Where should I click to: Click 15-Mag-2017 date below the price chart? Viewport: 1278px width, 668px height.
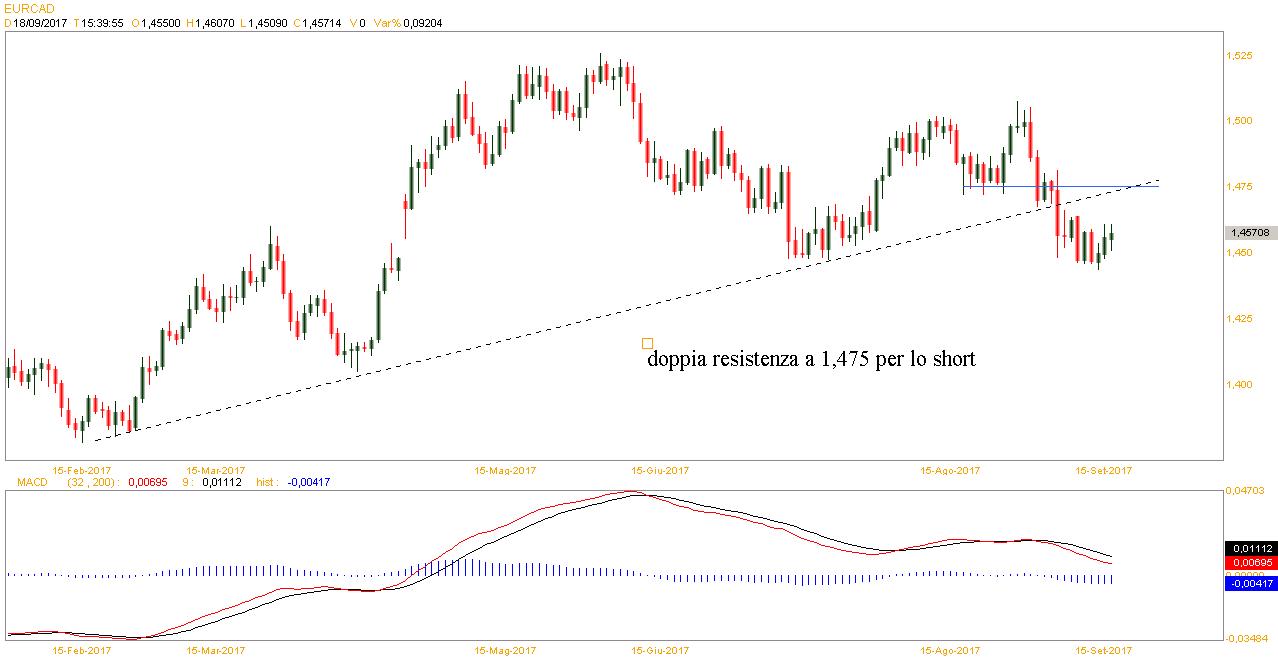coord(507,470)
